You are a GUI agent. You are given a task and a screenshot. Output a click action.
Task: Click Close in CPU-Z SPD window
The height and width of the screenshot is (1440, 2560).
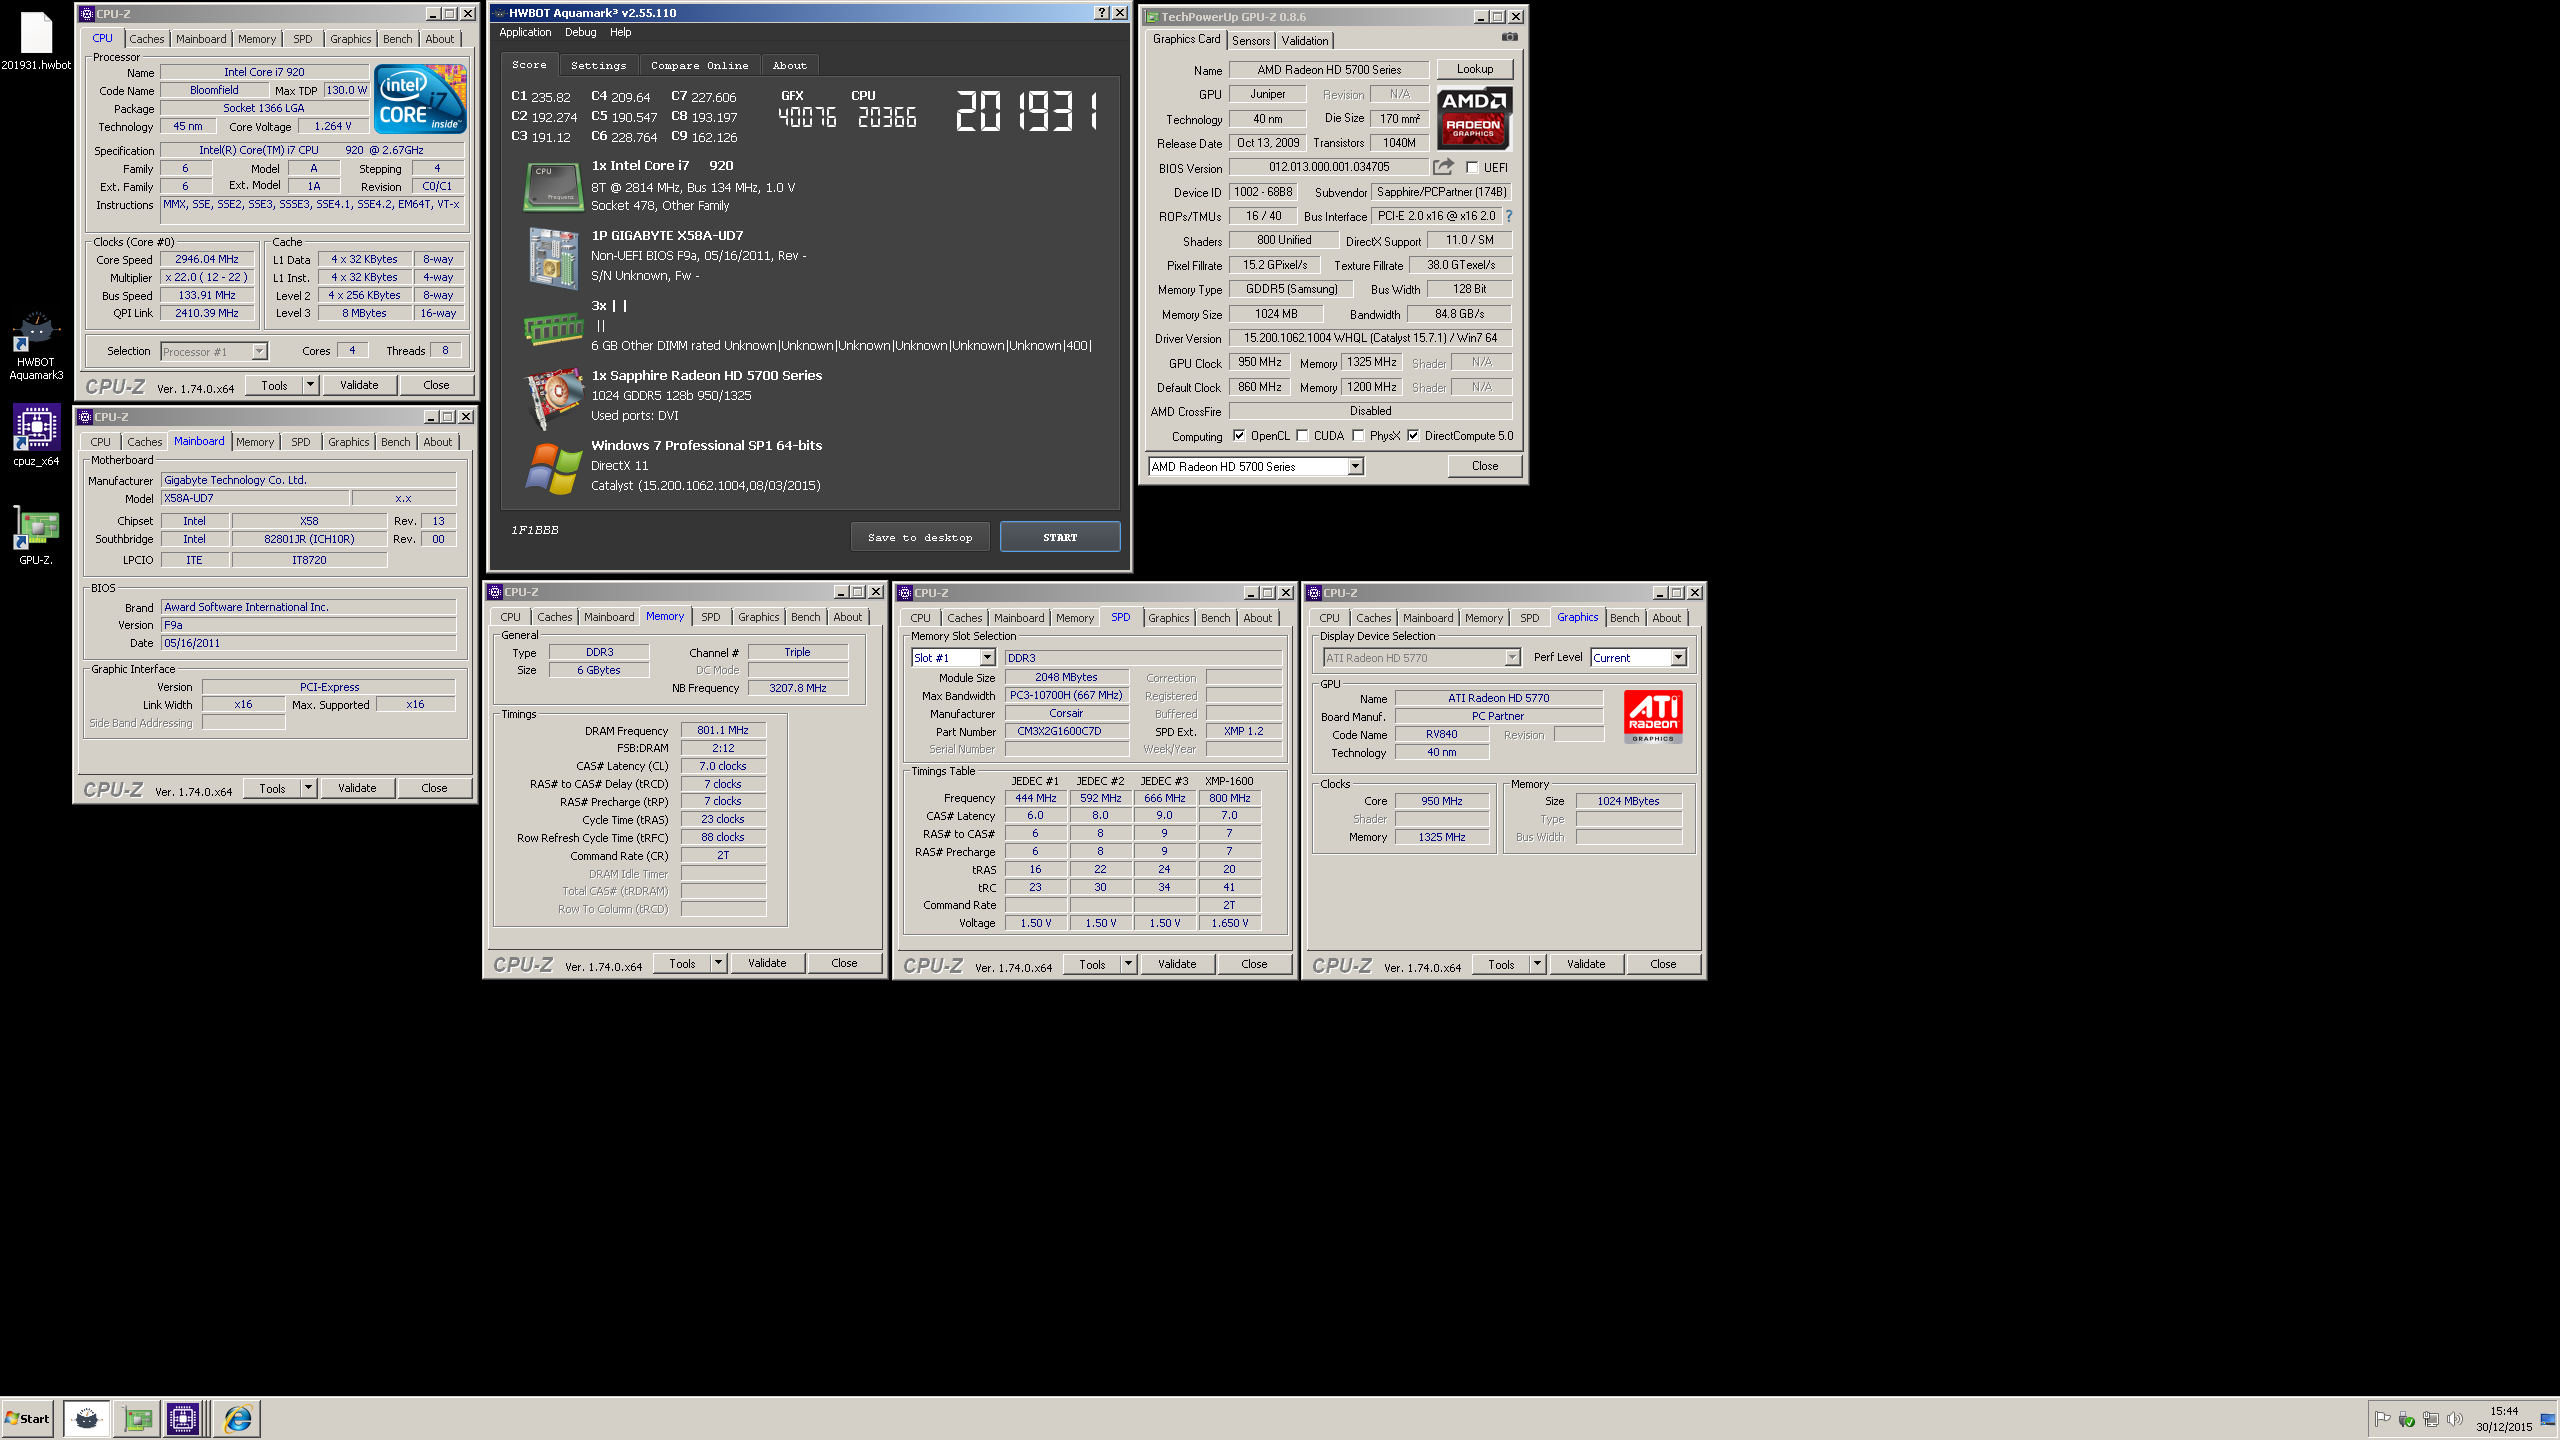(1254, 964)
